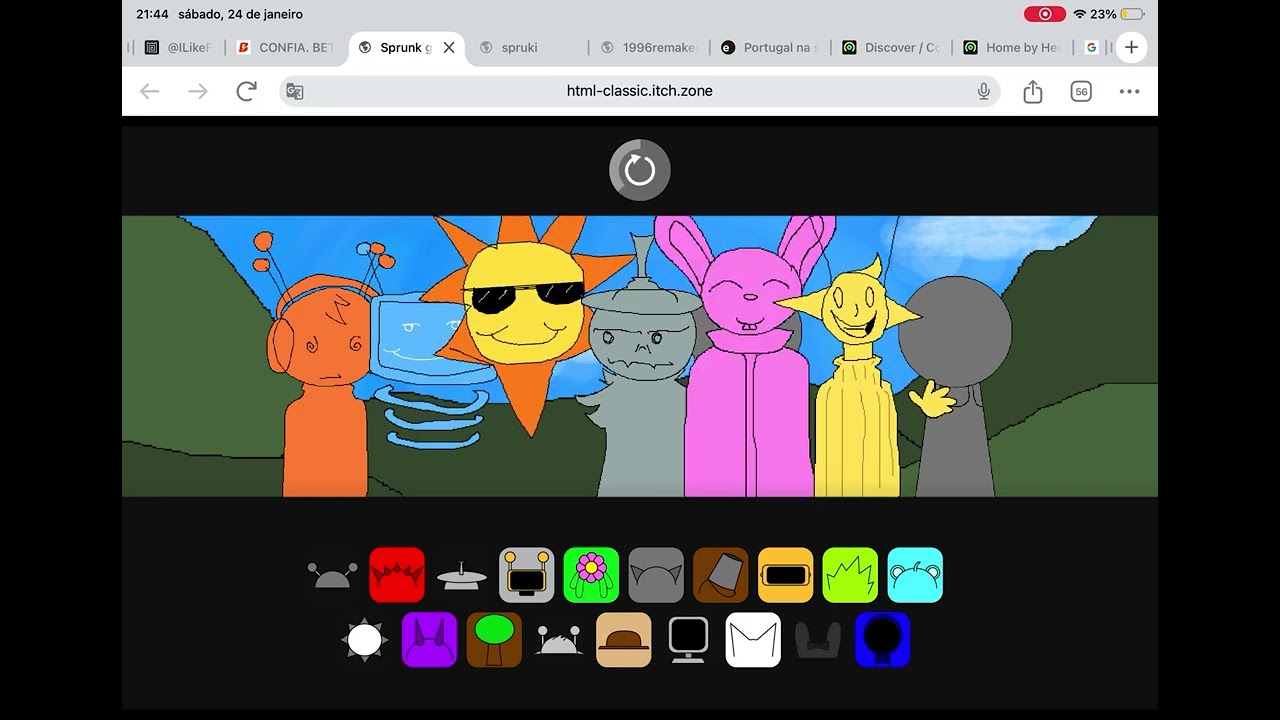Switch to the CONFIA. BET tab
Viewport: 1280px width, 720px height.
click(x=286, y=47)
